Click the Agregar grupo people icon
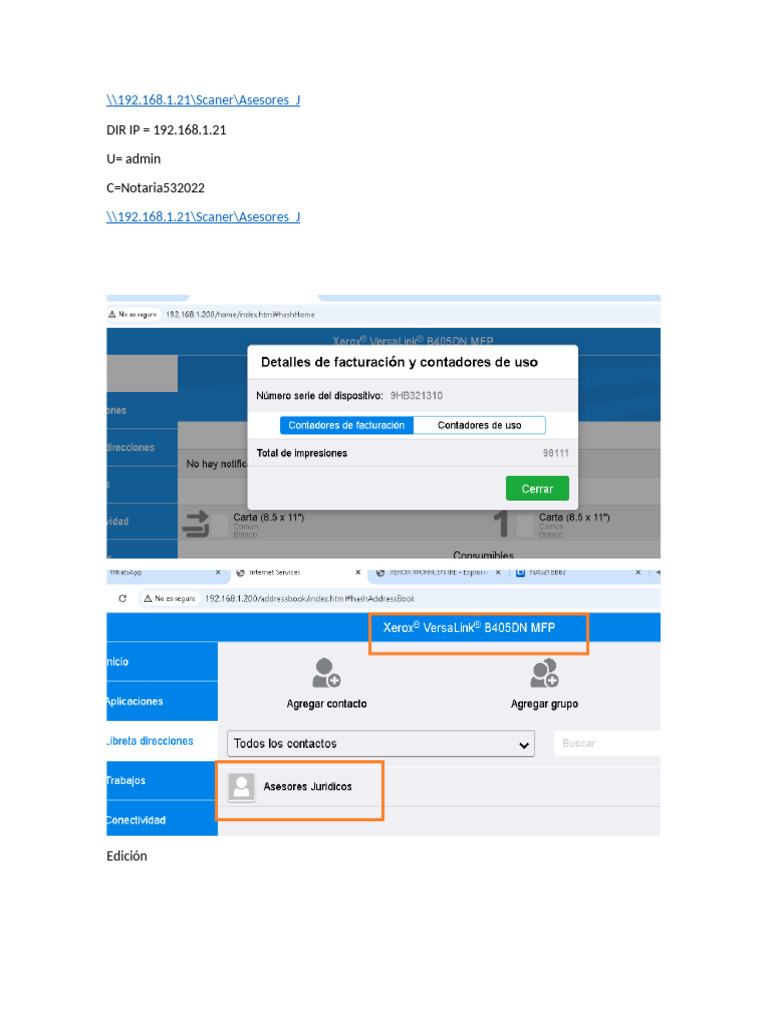The image size is (768, 1024). pos(544,673)
